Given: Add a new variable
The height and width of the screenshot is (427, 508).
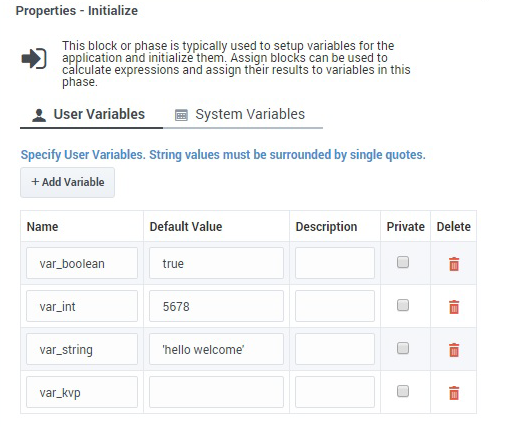Looking at the screenshot, I should point(67,182).
